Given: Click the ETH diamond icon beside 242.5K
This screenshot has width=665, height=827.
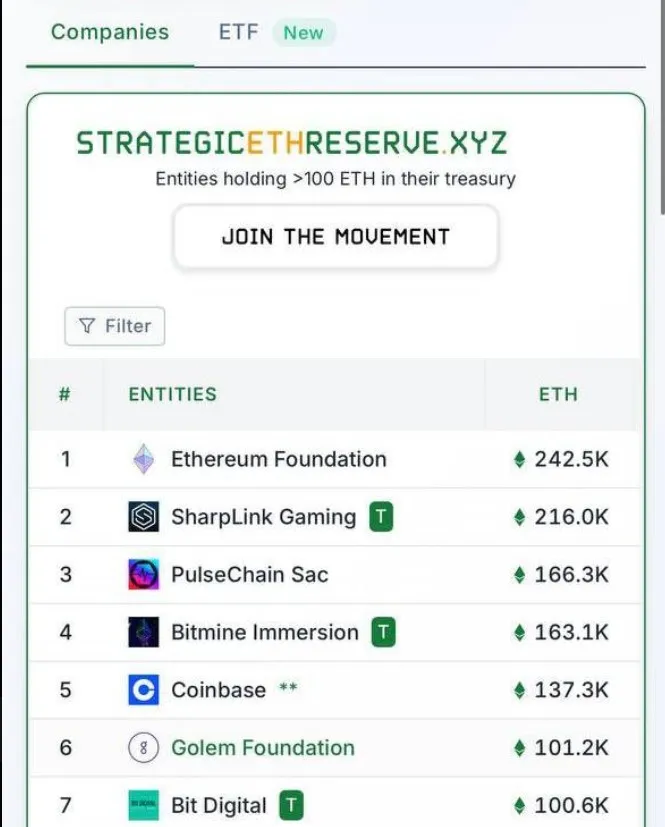Looking at the screenshot, I should 520,459.
